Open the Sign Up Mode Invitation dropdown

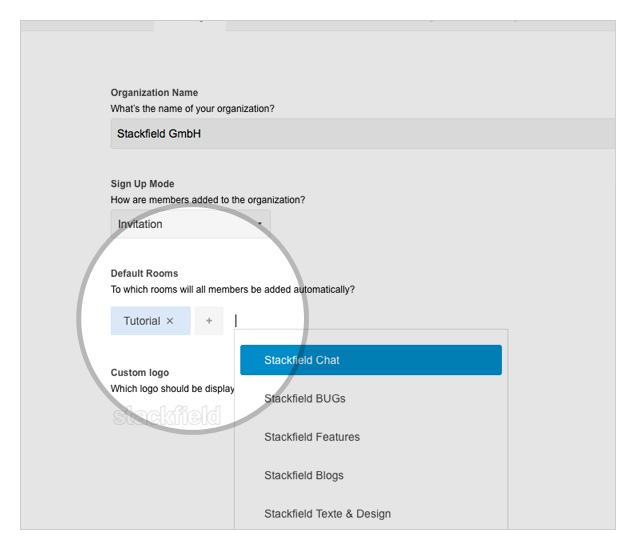coord(191,224)
